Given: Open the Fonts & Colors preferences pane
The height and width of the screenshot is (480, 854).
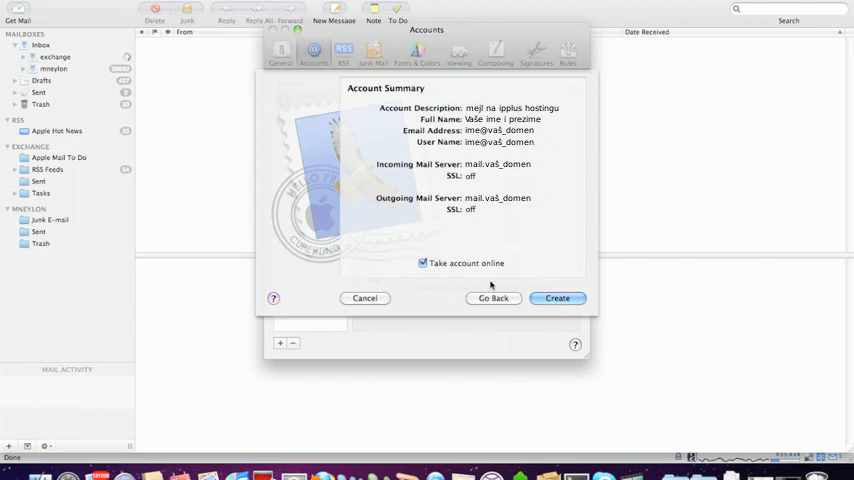Looking at the screenshot, I should point(417,54).
